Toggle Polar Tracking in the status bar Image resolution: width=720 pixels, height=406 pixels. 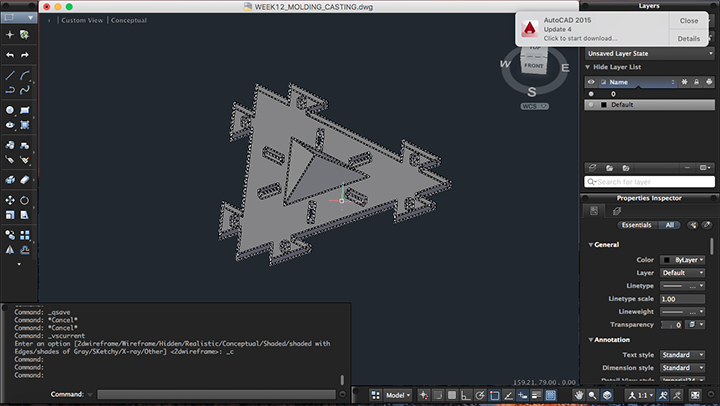coord(480,395)
